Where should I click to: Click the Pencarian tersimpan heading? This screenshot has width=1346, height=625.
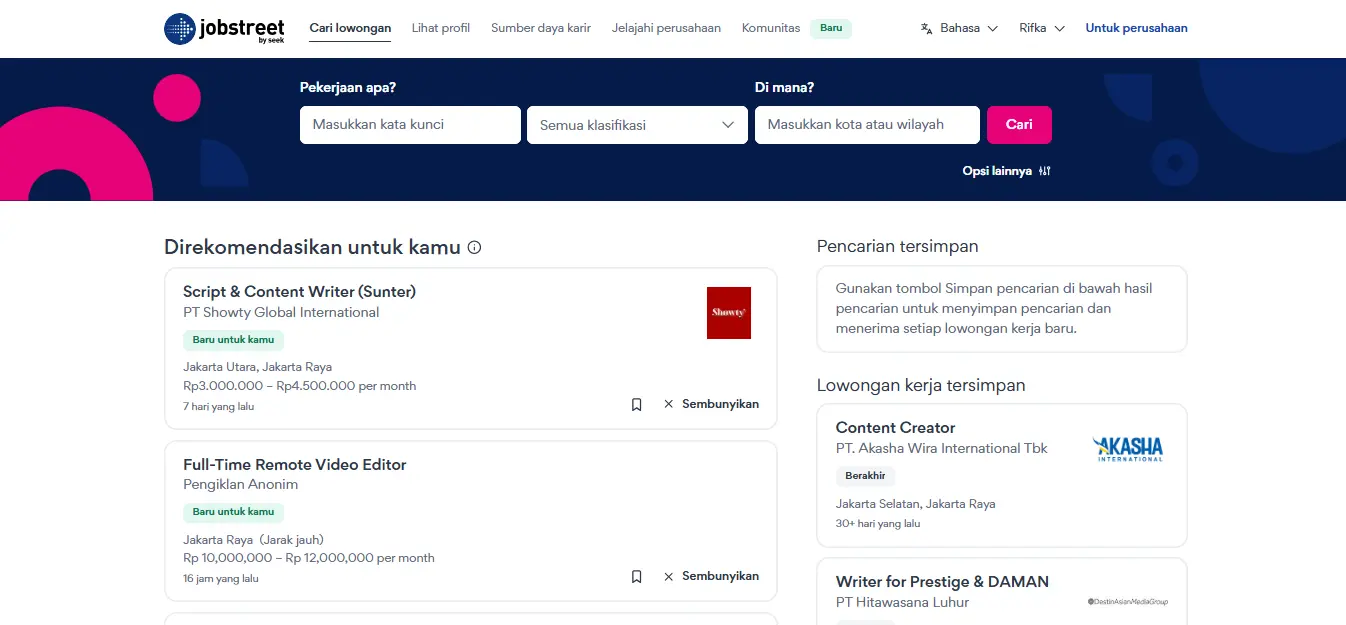[x=897, y=246]
